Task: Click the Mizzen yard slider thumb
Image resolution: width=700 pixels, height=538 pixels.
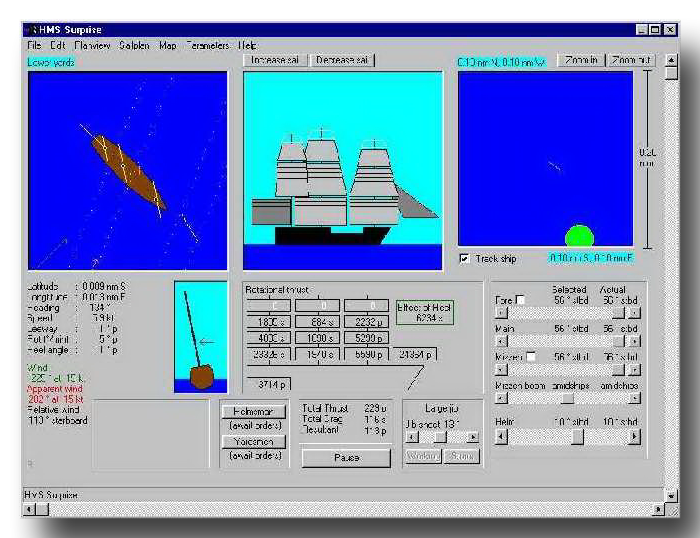Action: pos(618,370)
